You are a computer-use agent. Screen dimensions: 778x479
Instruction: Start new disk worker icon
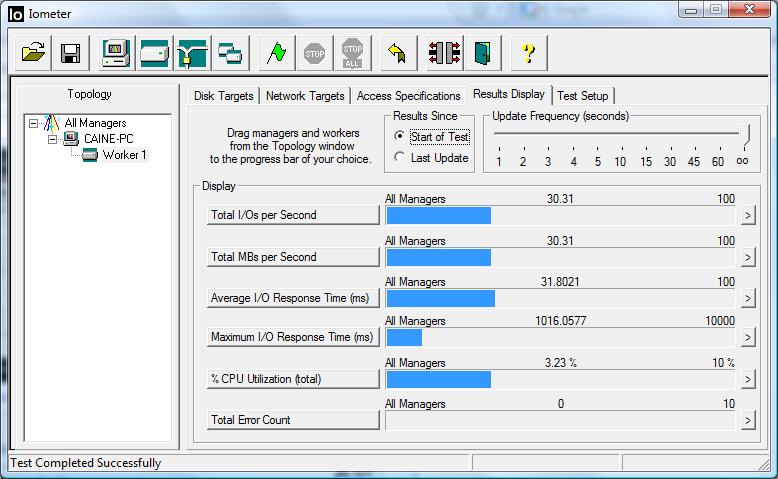pos(154,53)
